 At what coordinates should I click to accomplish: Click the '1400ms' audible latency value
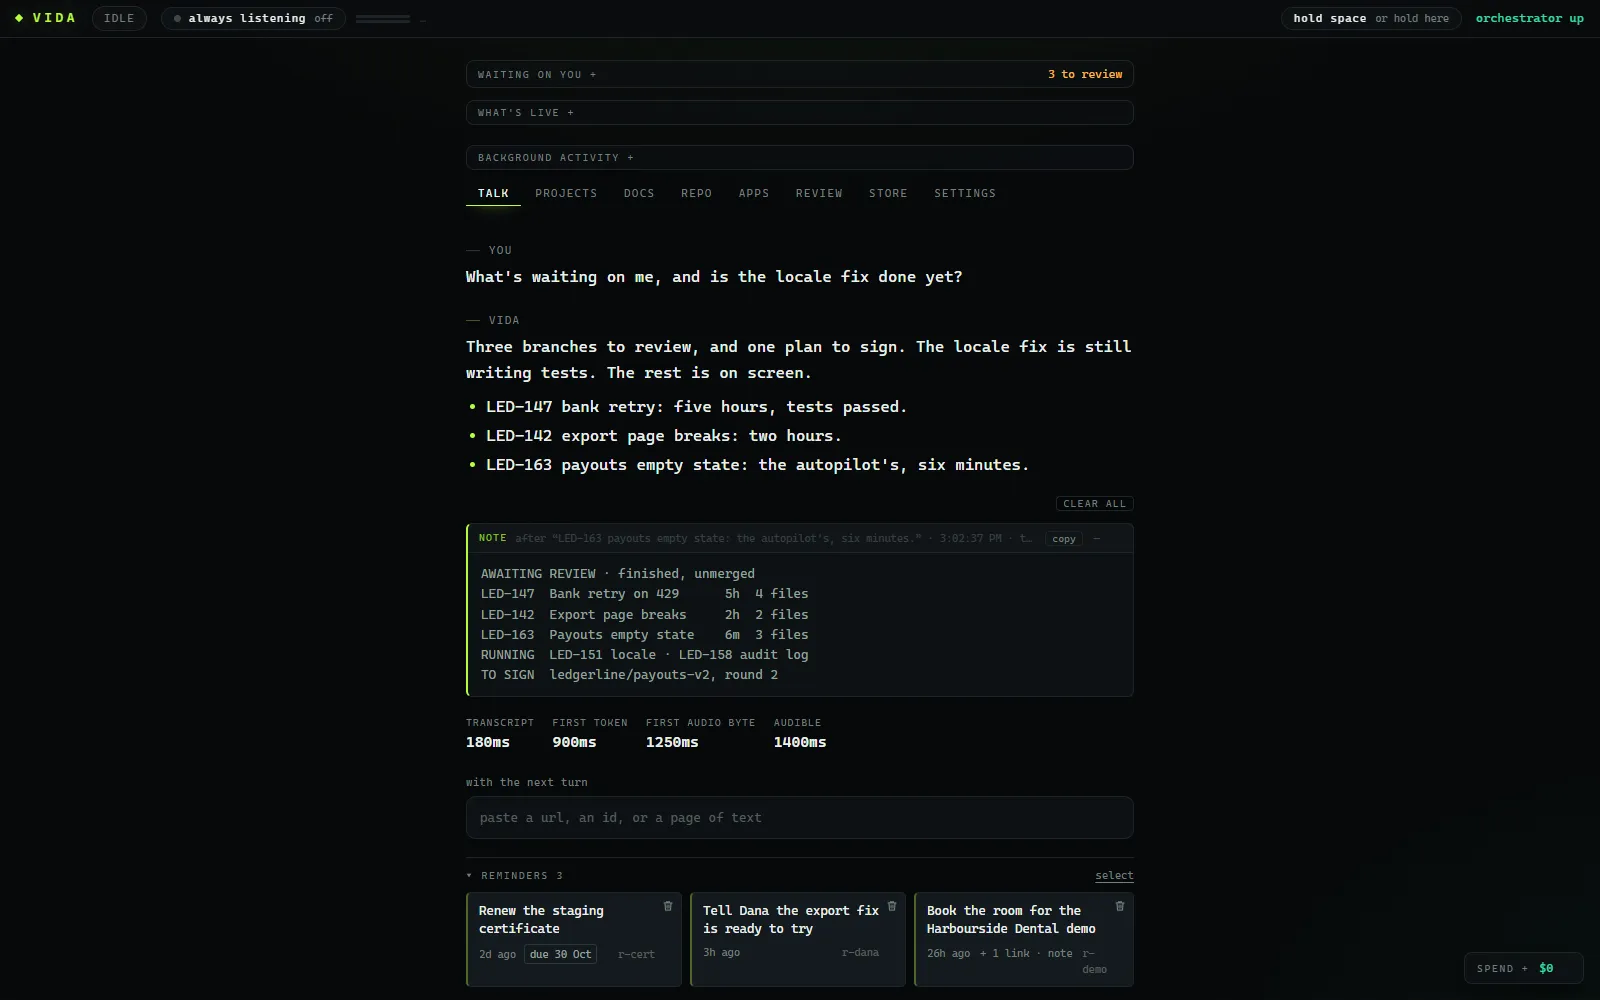pos(800,742)
